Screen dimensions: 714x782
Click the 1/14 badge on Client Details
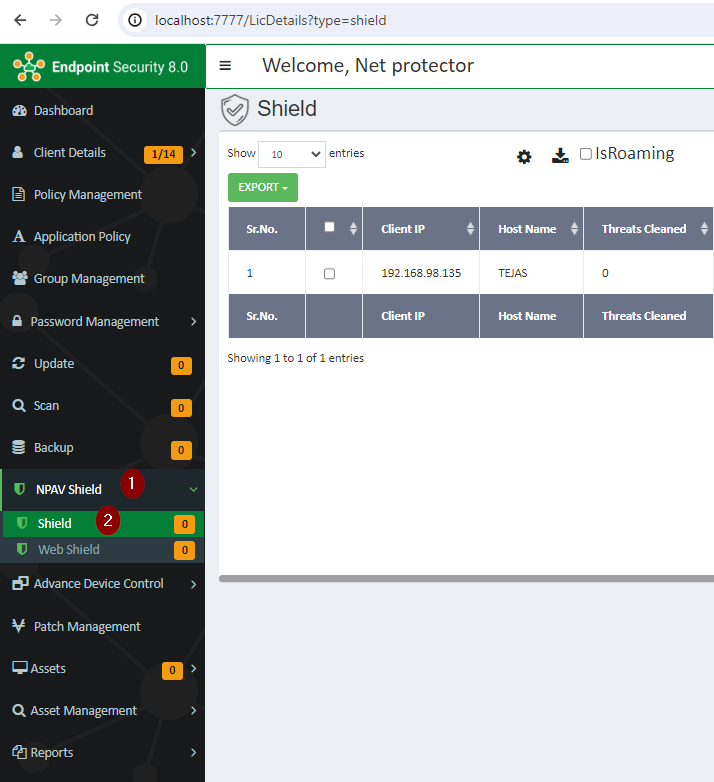tap(164, 154)
